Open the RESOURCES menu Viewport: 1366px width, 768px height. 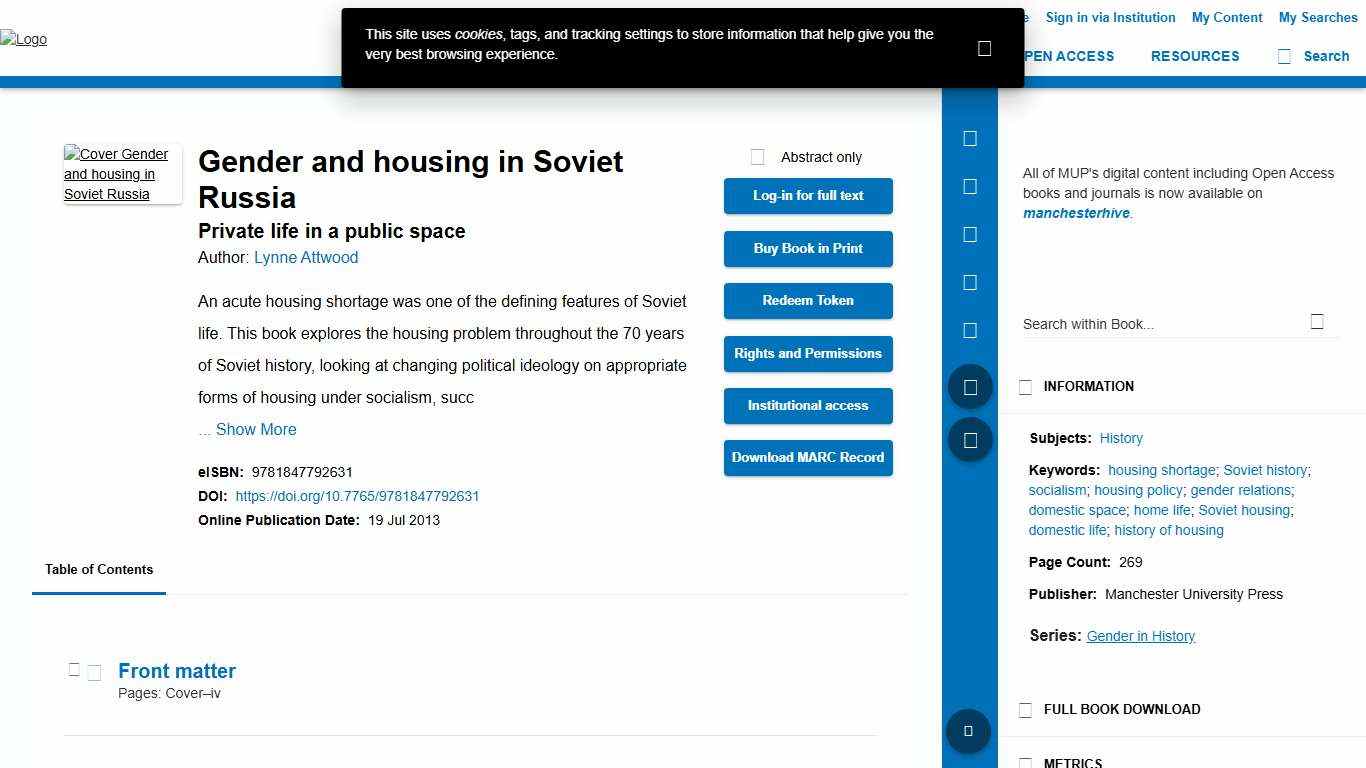click(x=1195, y=56)
